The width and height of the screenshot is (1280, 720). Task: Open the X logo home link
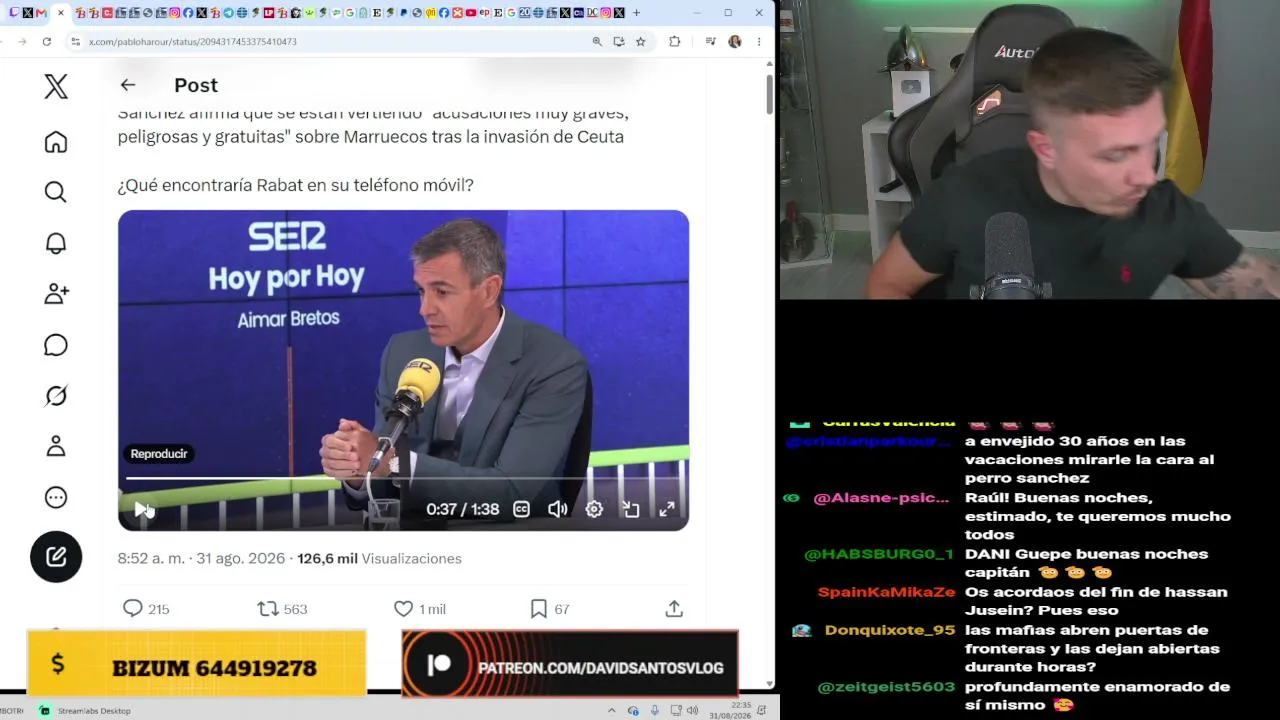[x=56, y=87]
